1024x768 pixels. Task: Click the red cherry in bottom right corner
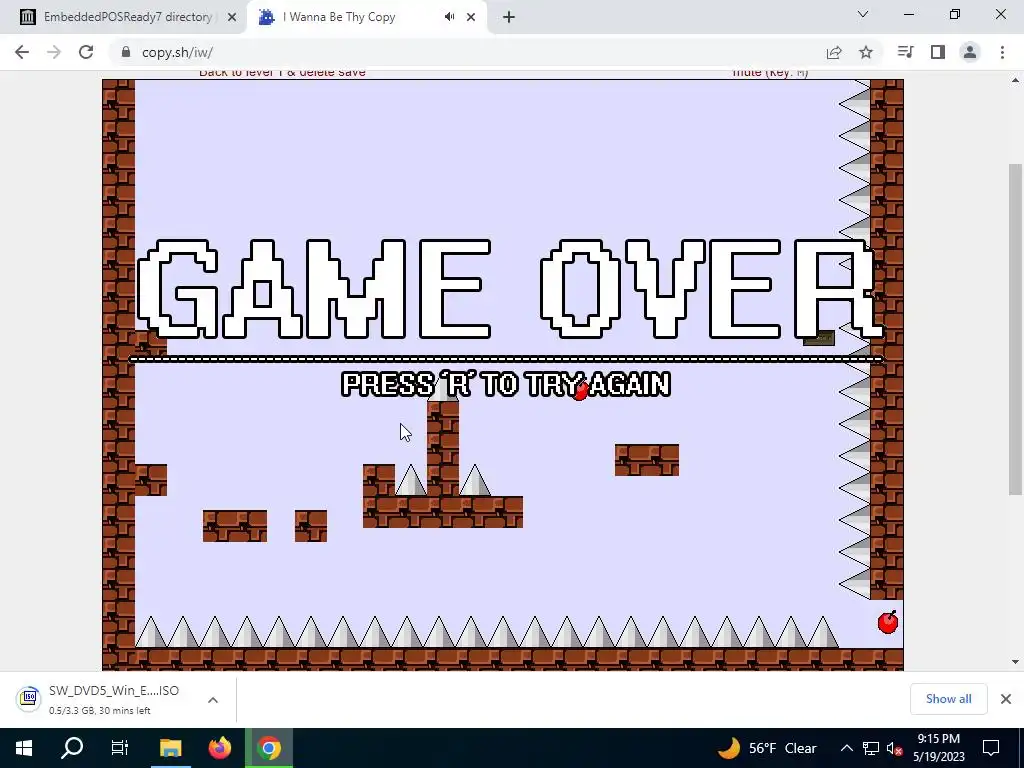[x=888, y=622]
